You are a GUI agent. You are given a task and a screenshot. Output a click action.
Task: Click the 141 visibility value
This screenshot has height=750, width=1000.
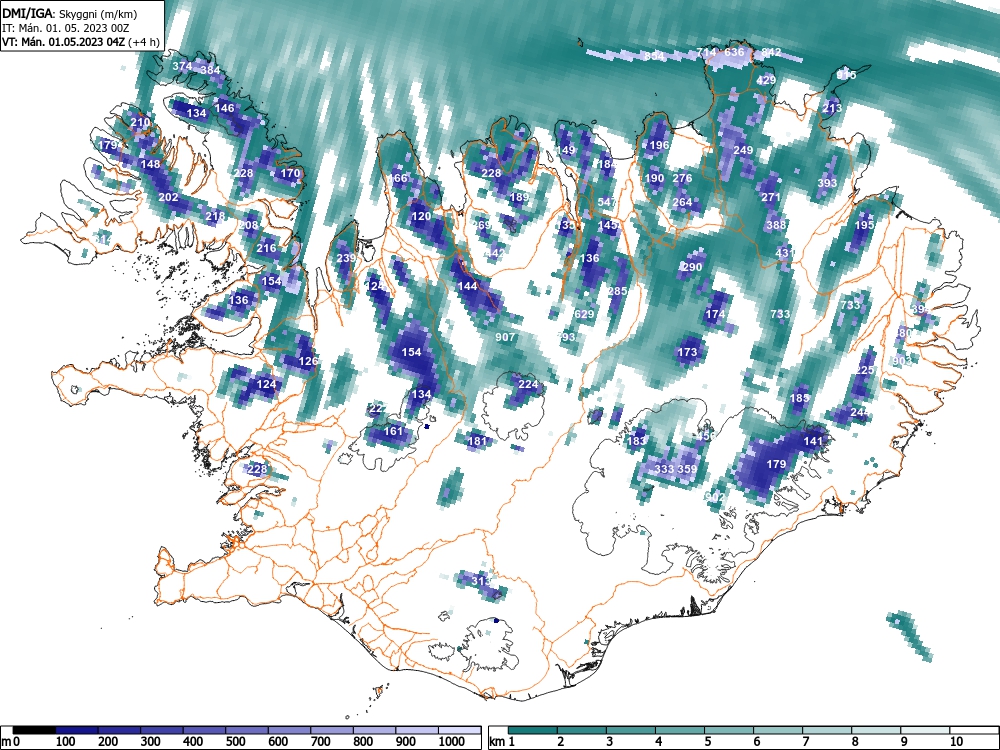click(x=813, y=441)
